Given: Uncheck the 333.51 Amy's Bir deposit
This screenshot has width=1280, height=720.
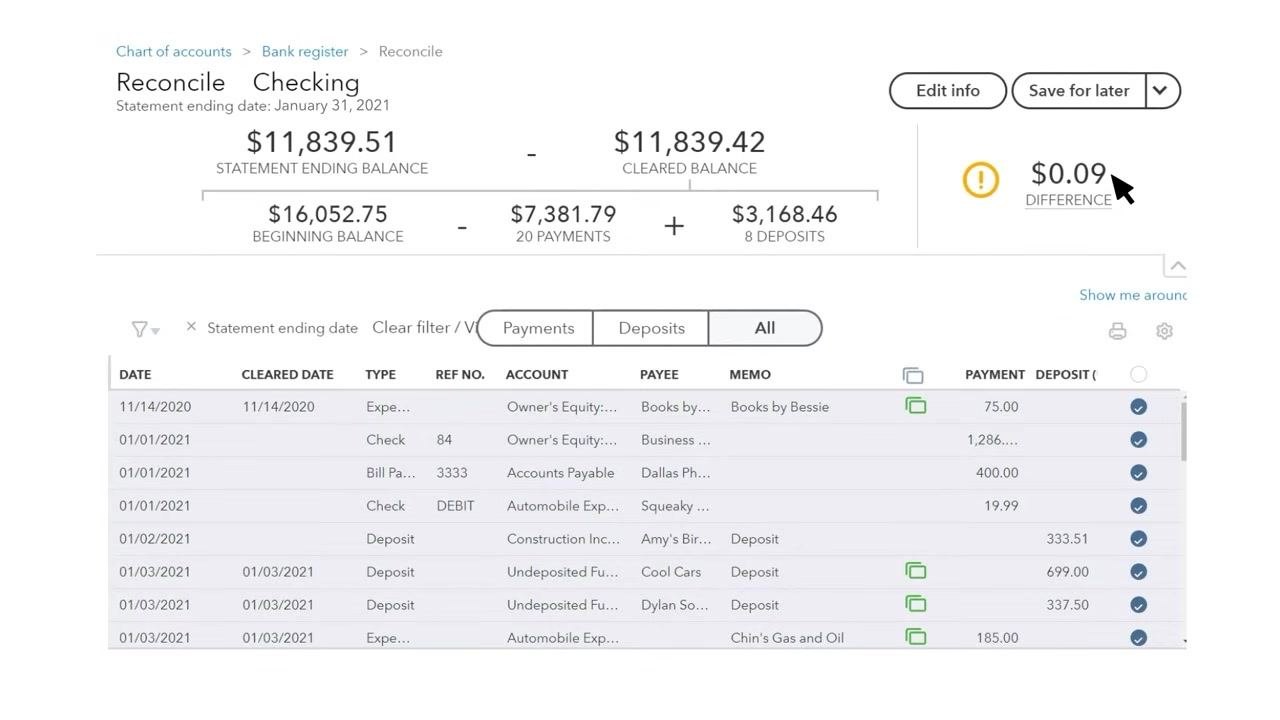Looking at the screenshot, I should pyautogui.click(x=1138, y=539).
